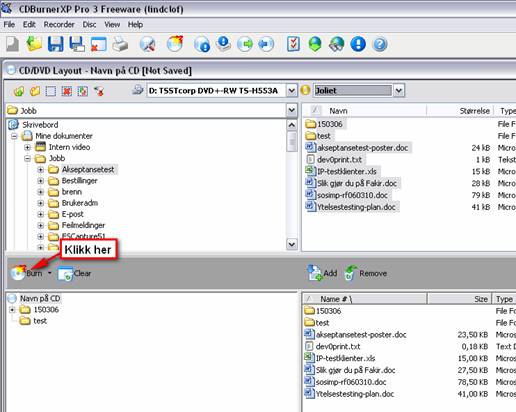The width and height of the screenshot is (516, 412).
Task: Click the drive information icon
Action: 223,44
